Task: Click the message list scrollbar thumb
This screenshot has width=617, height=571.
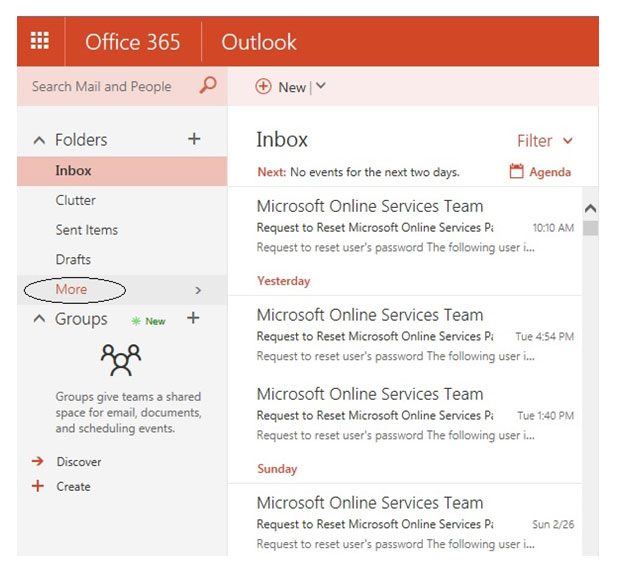Action: 590,228
